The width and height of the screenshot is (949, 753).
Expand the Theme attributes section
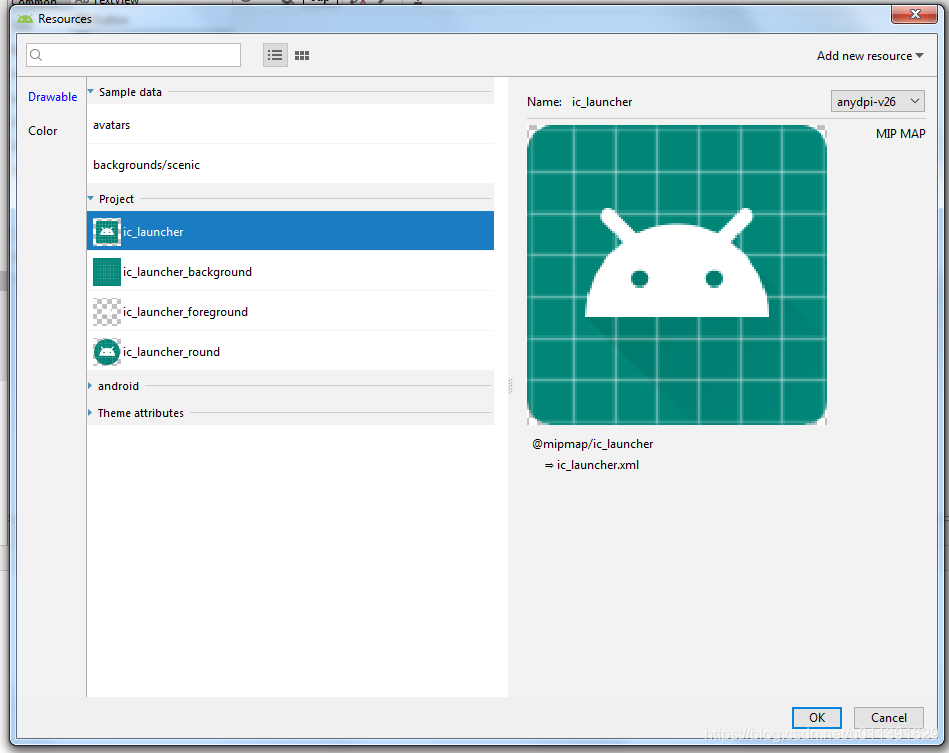click(x=90, y=413)
